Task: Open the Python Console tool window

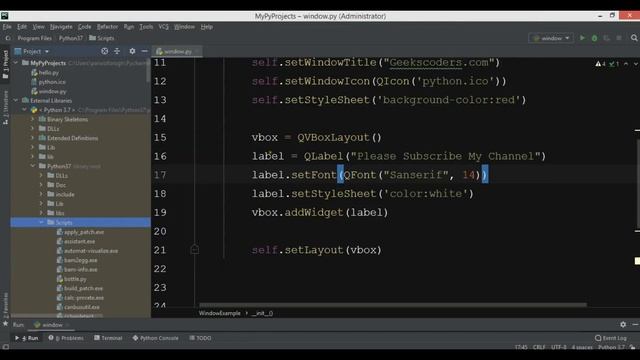Action: [x=156, y=338]
